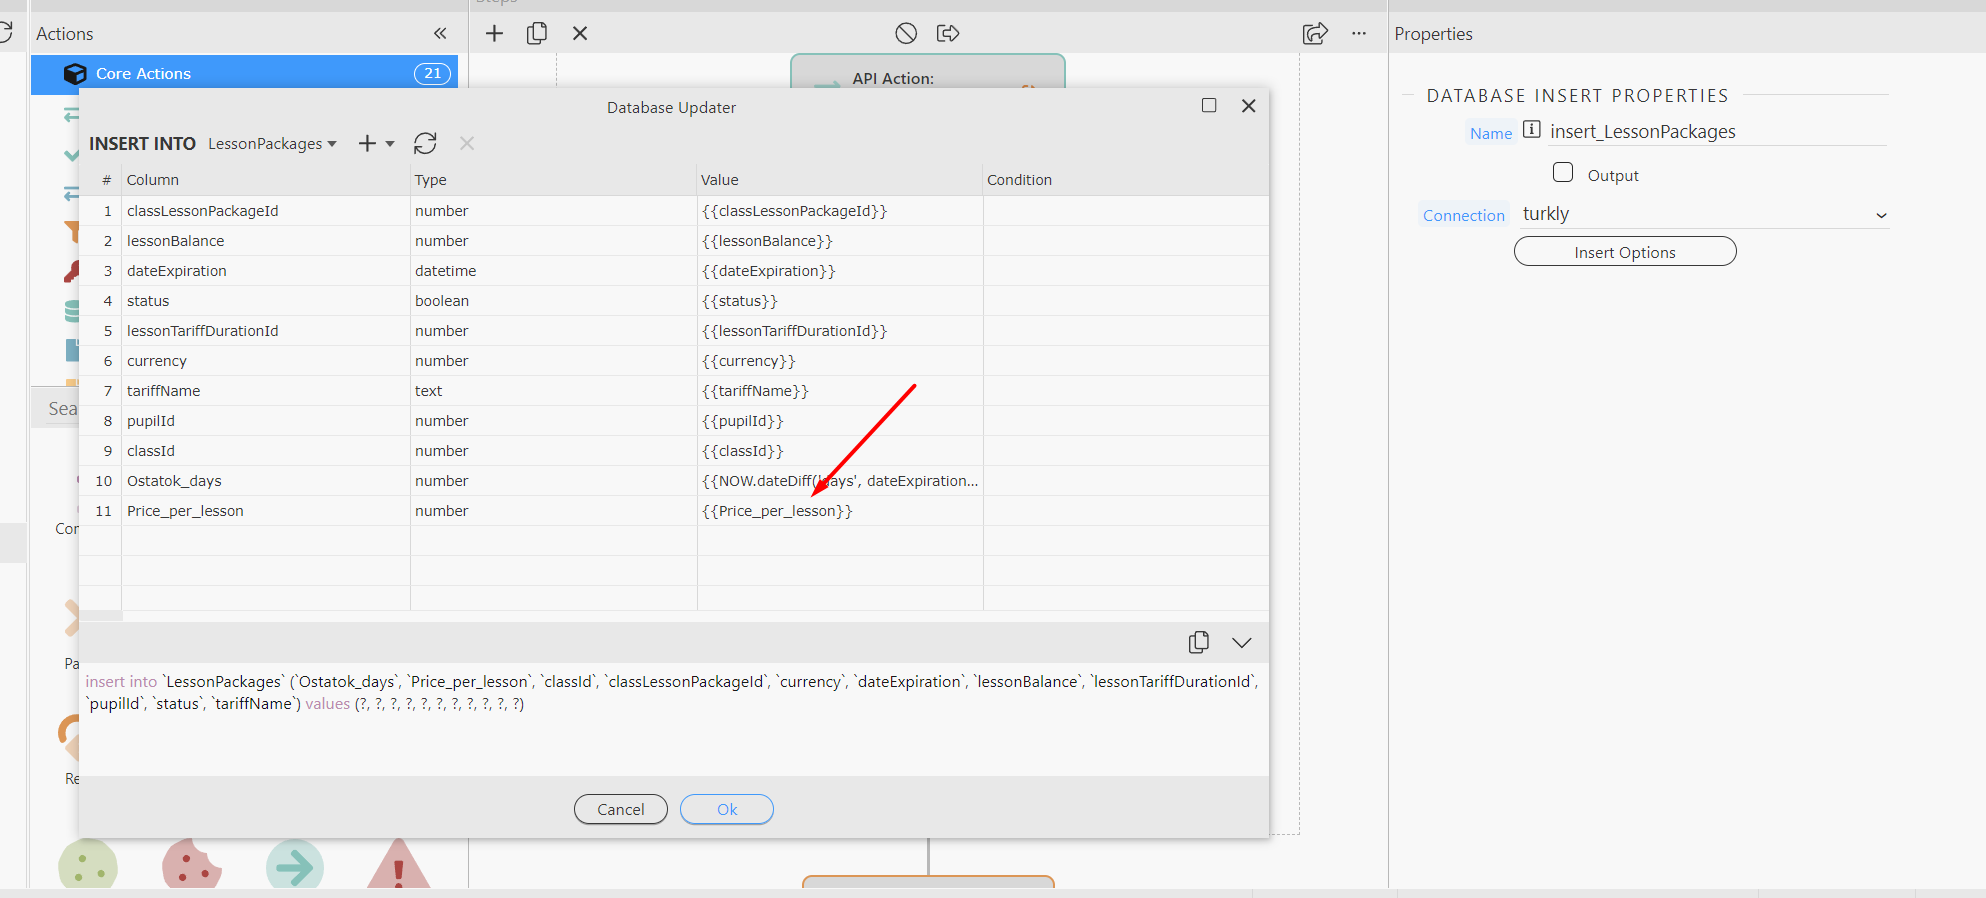This screenshot has width=1986, height=898.
Task: Add a column with the plus icon
Action: point(367,144)
